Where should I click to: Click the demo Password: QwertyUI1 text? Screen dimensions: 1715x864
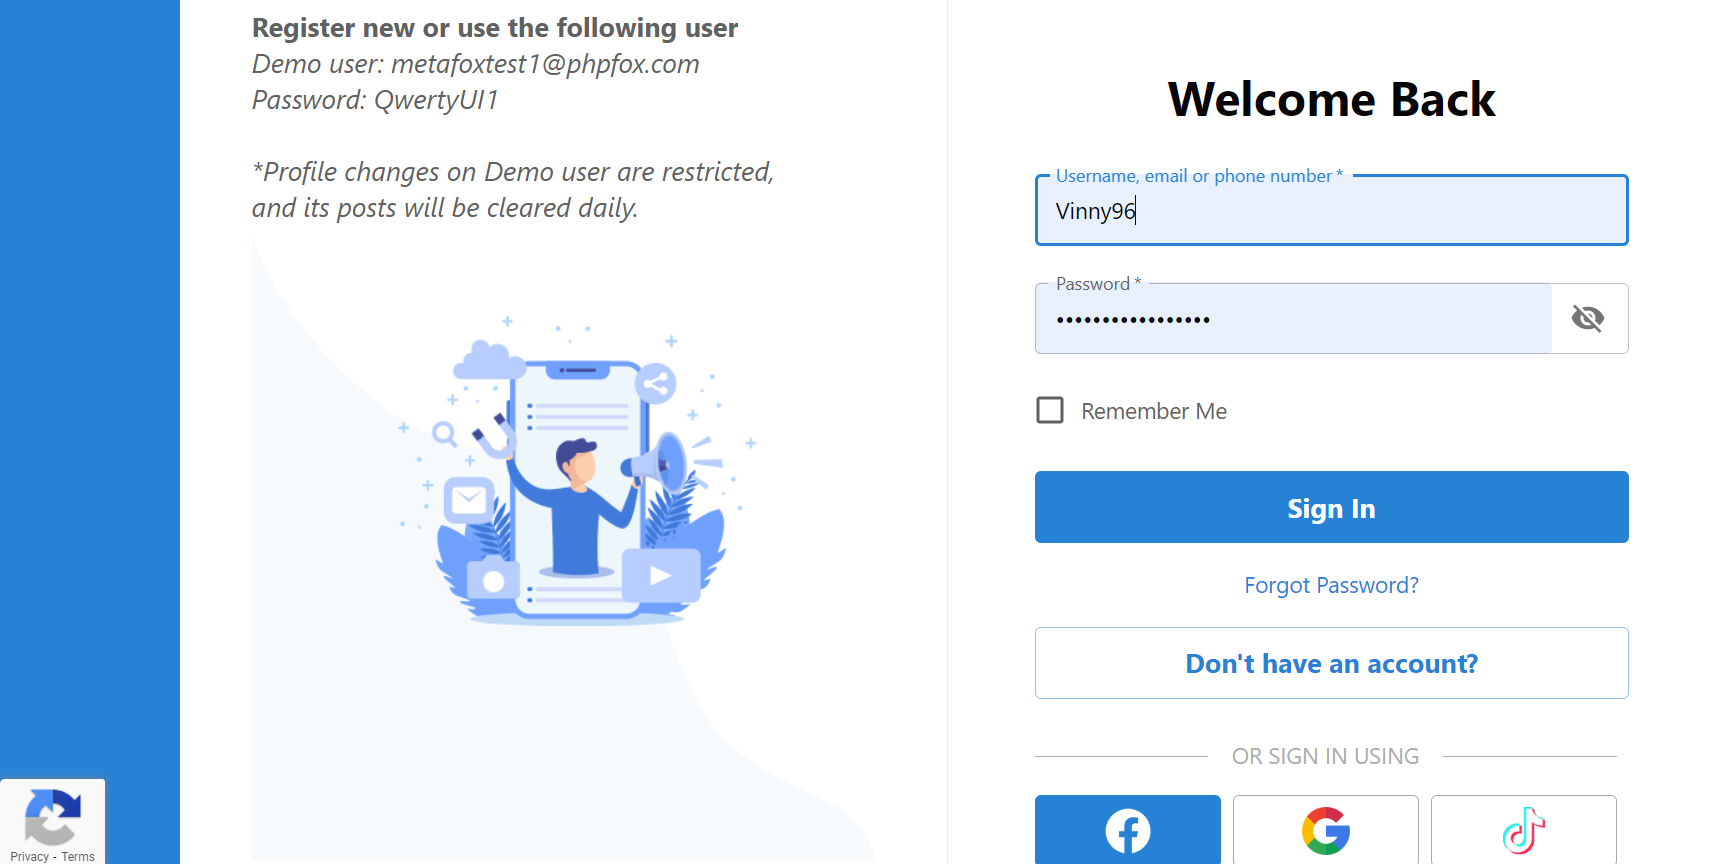click(375, 100)
